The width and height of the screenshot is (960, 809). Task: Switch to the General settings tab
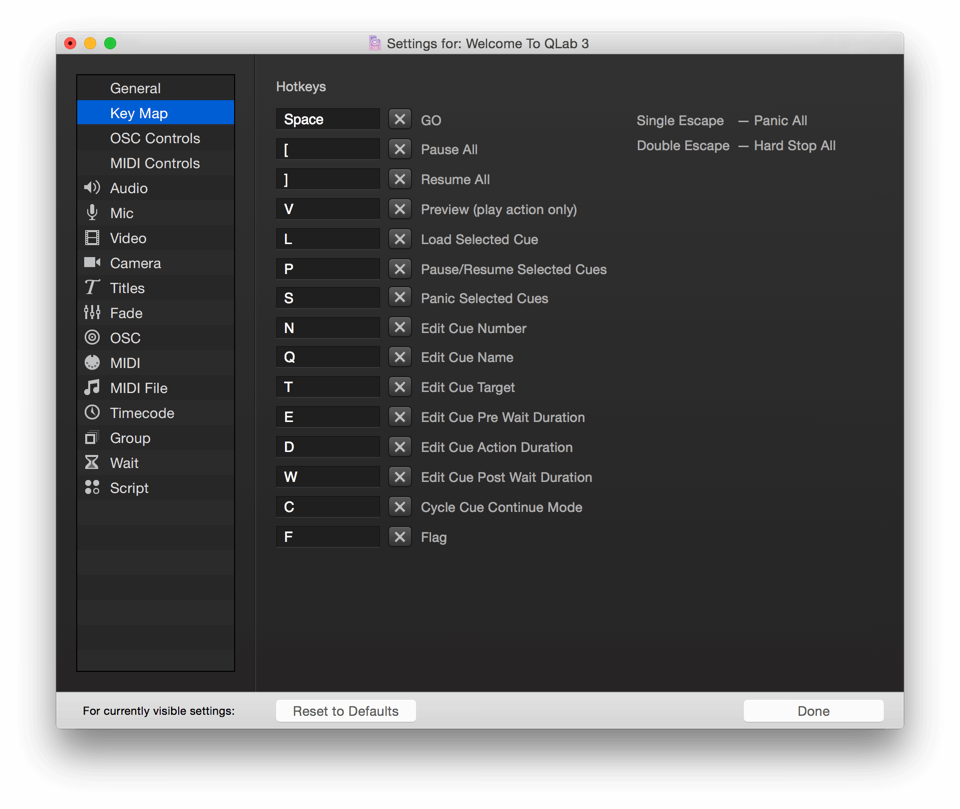[x=135, y=88]
